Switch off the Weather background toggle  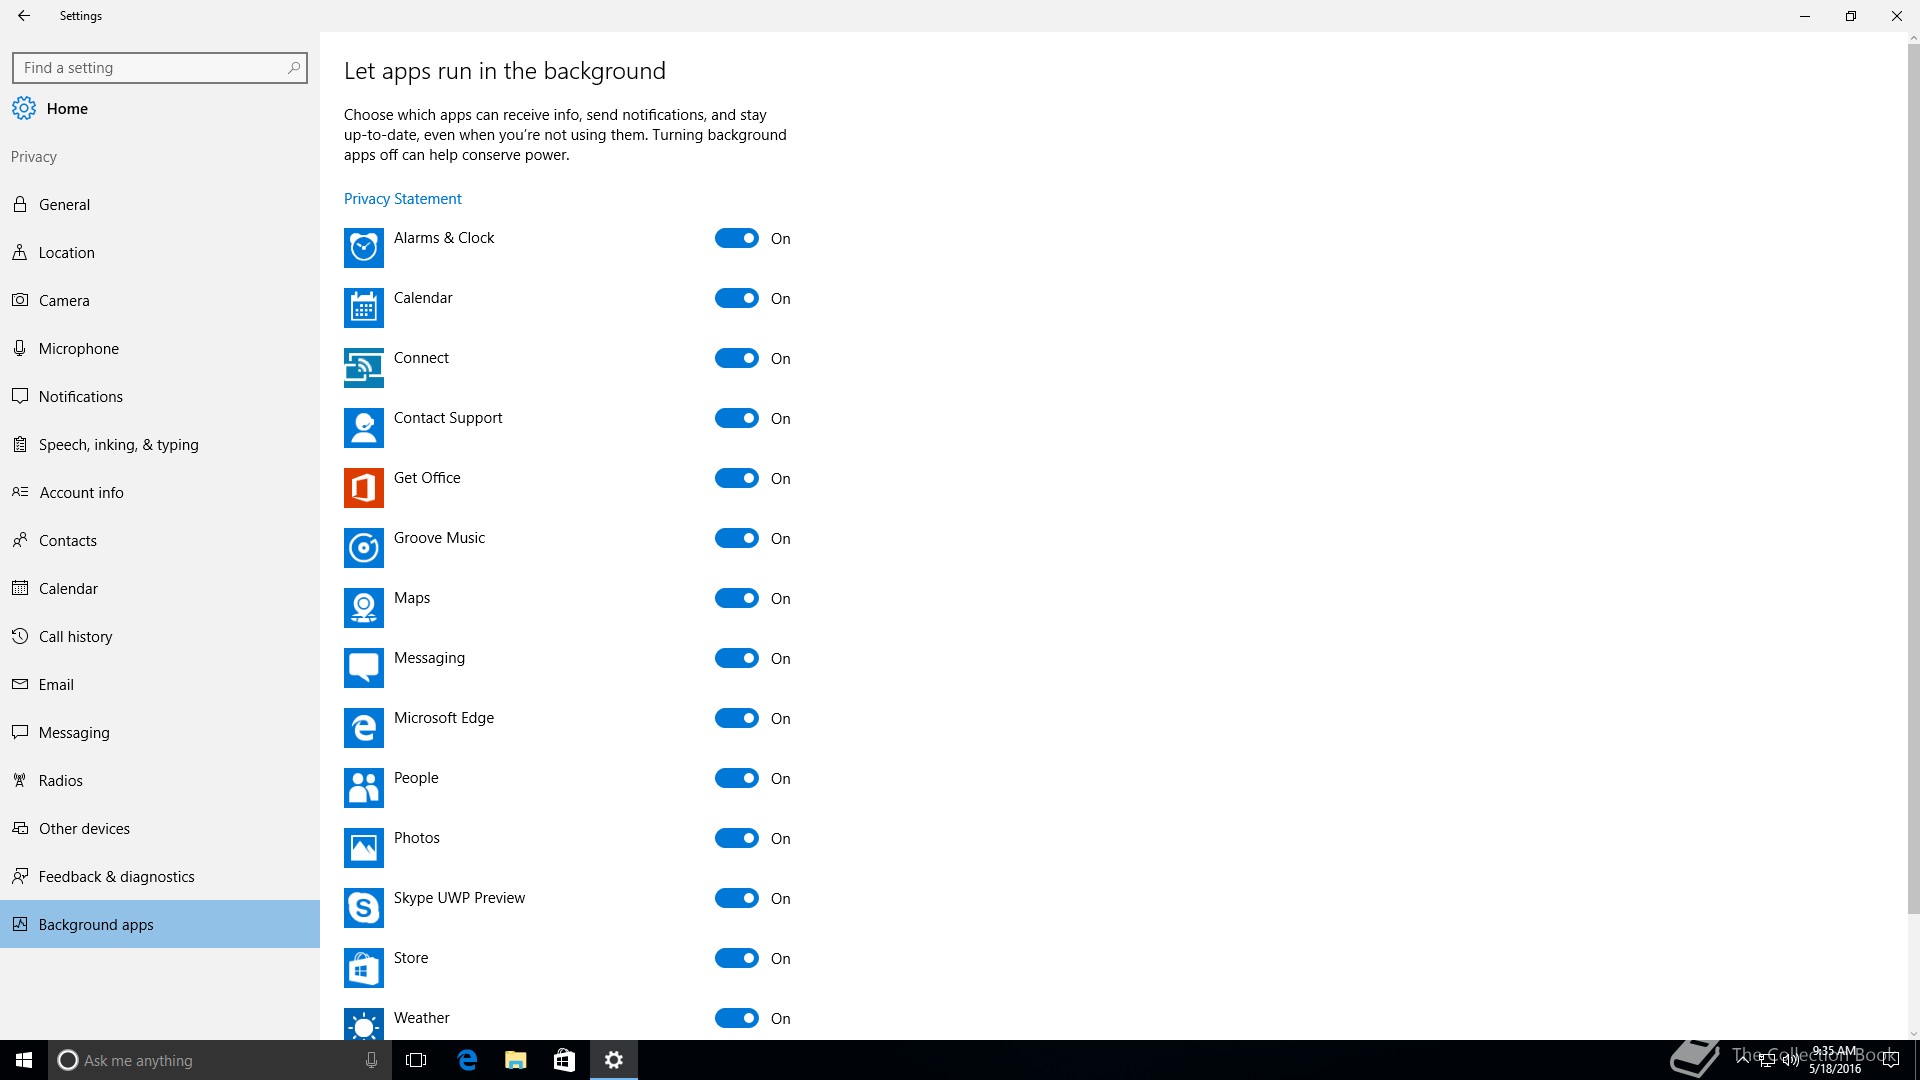pyautogui.click(x=736, y=1018)
